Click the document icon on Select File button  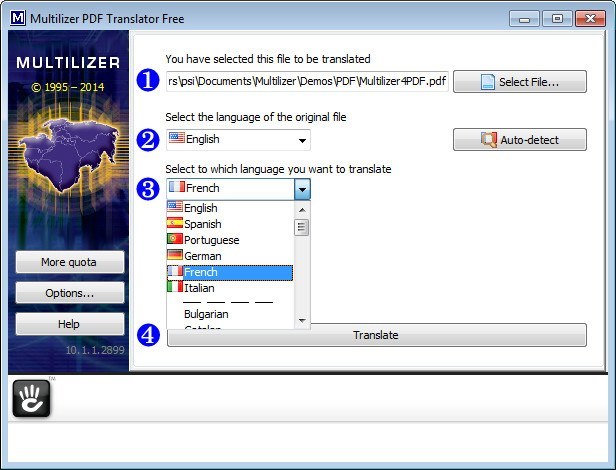tap(488, 82)
